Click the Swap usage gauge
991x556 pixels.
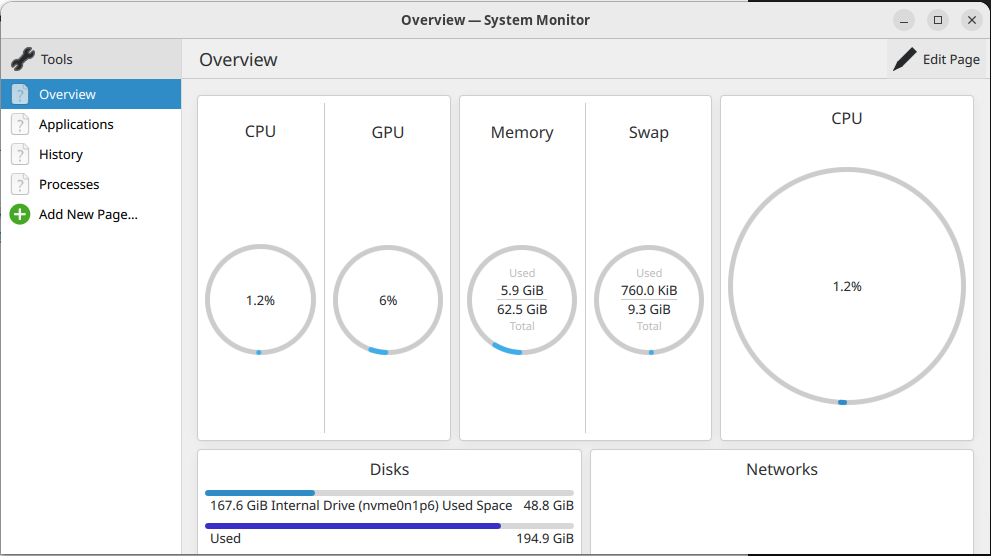click(649, 300)
